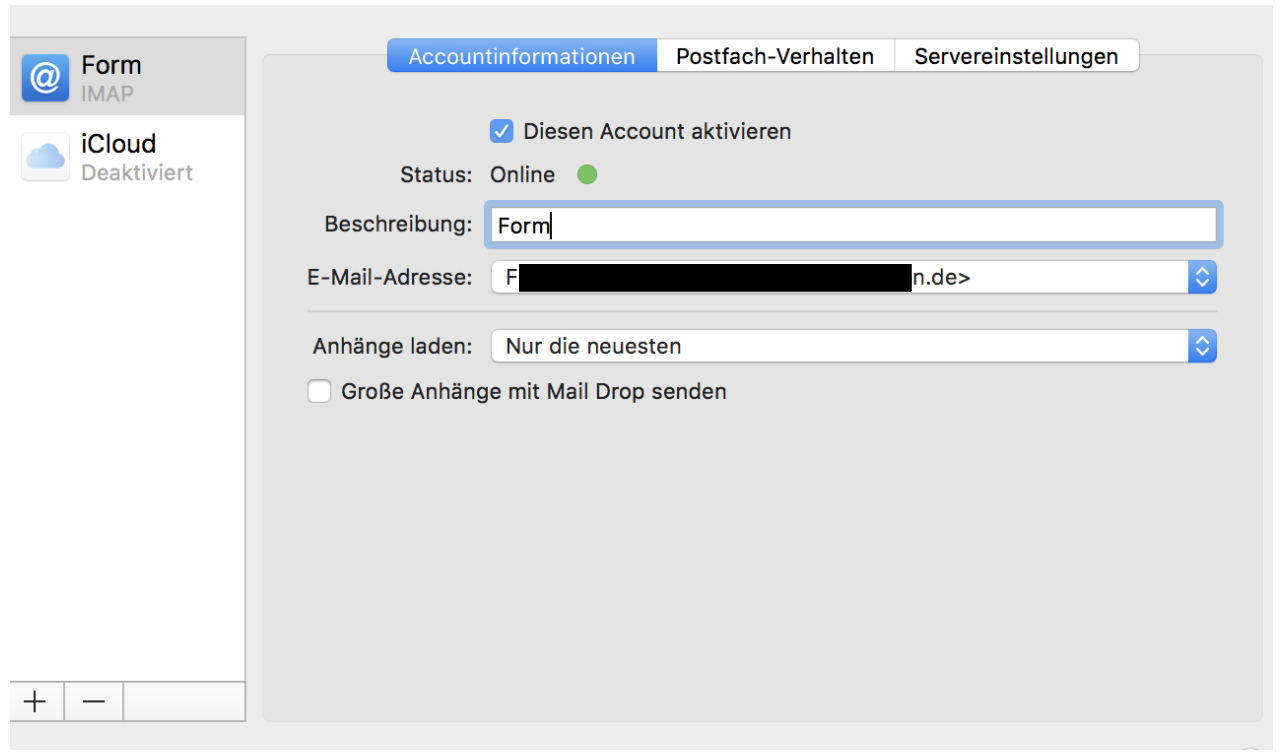
Task: Click the Beschreibung label
Action: point(397,224)
